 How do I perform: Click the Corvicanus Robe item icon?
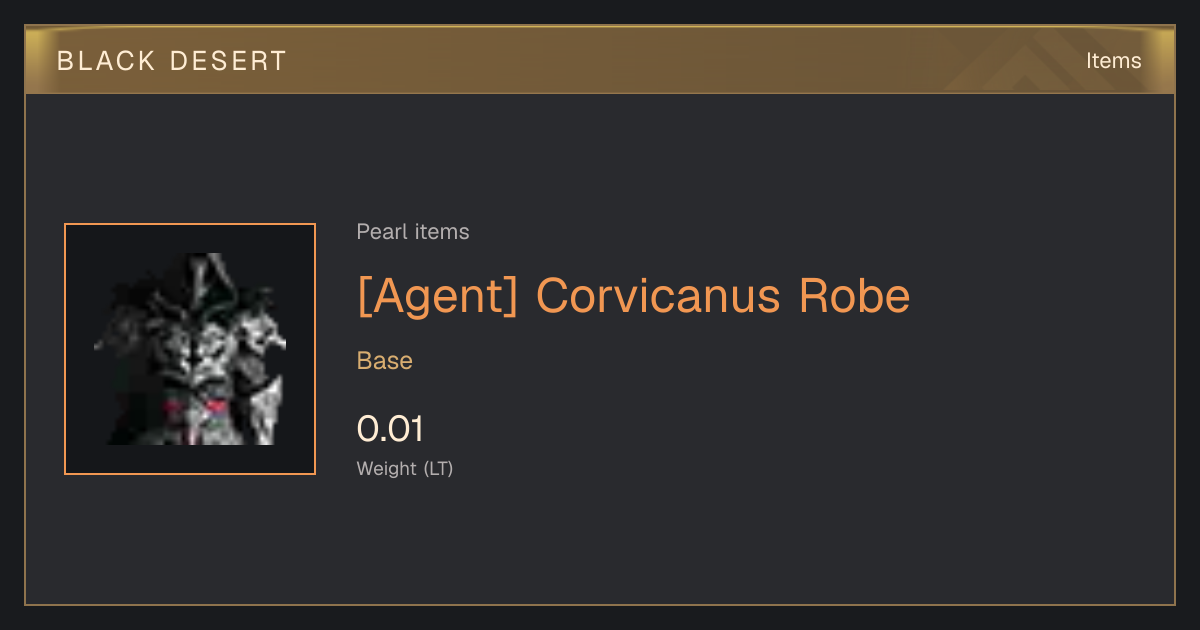click(x=190, y=349)
